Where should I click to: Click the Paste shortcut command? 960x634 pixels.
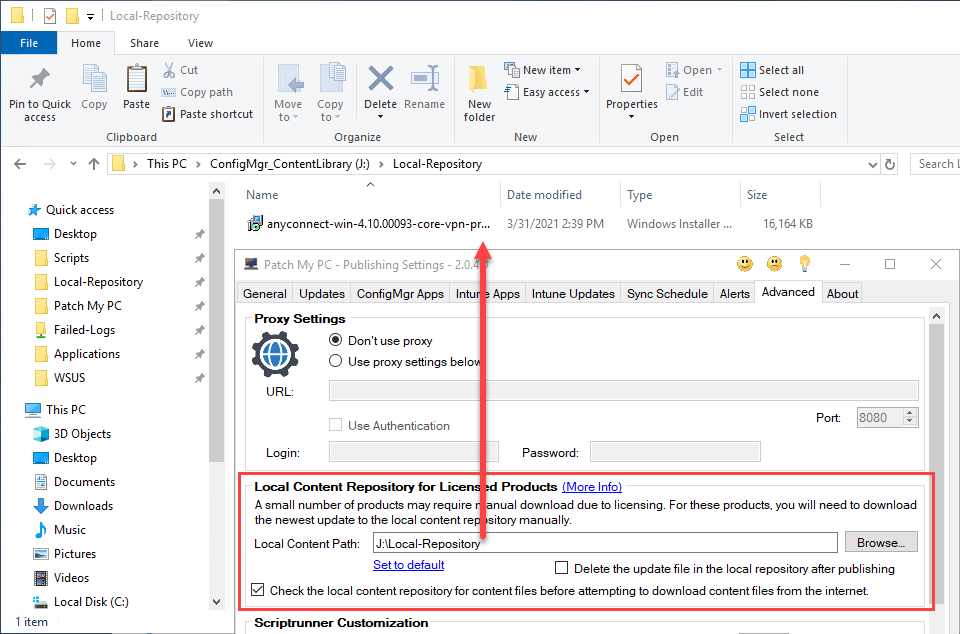pyautogui.click(x=208, y=114)
